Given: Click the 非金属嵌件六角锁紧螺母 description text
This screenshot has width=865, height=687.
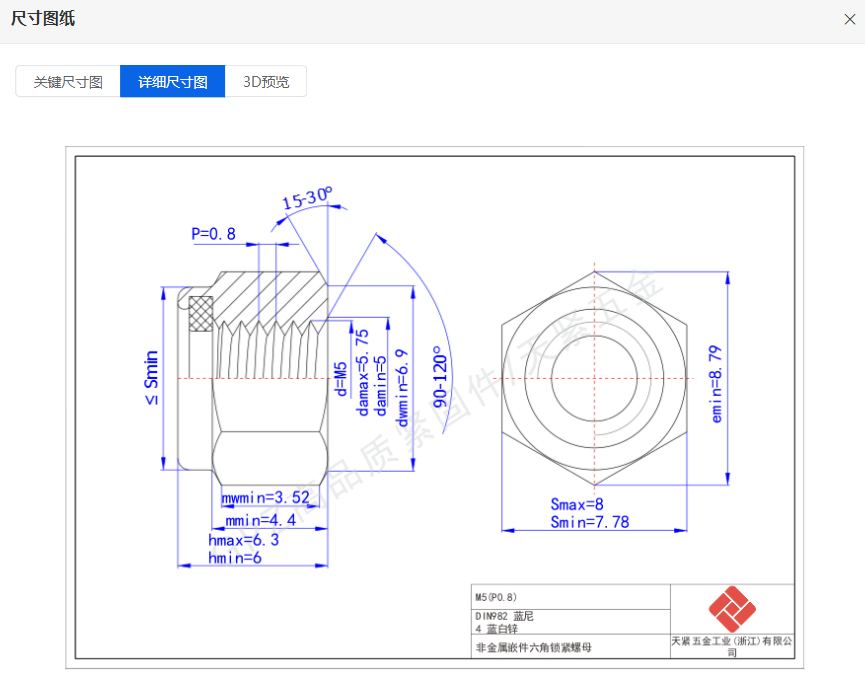Looking at the screenshot, I should pyautogui.click(x=533, y=648).
